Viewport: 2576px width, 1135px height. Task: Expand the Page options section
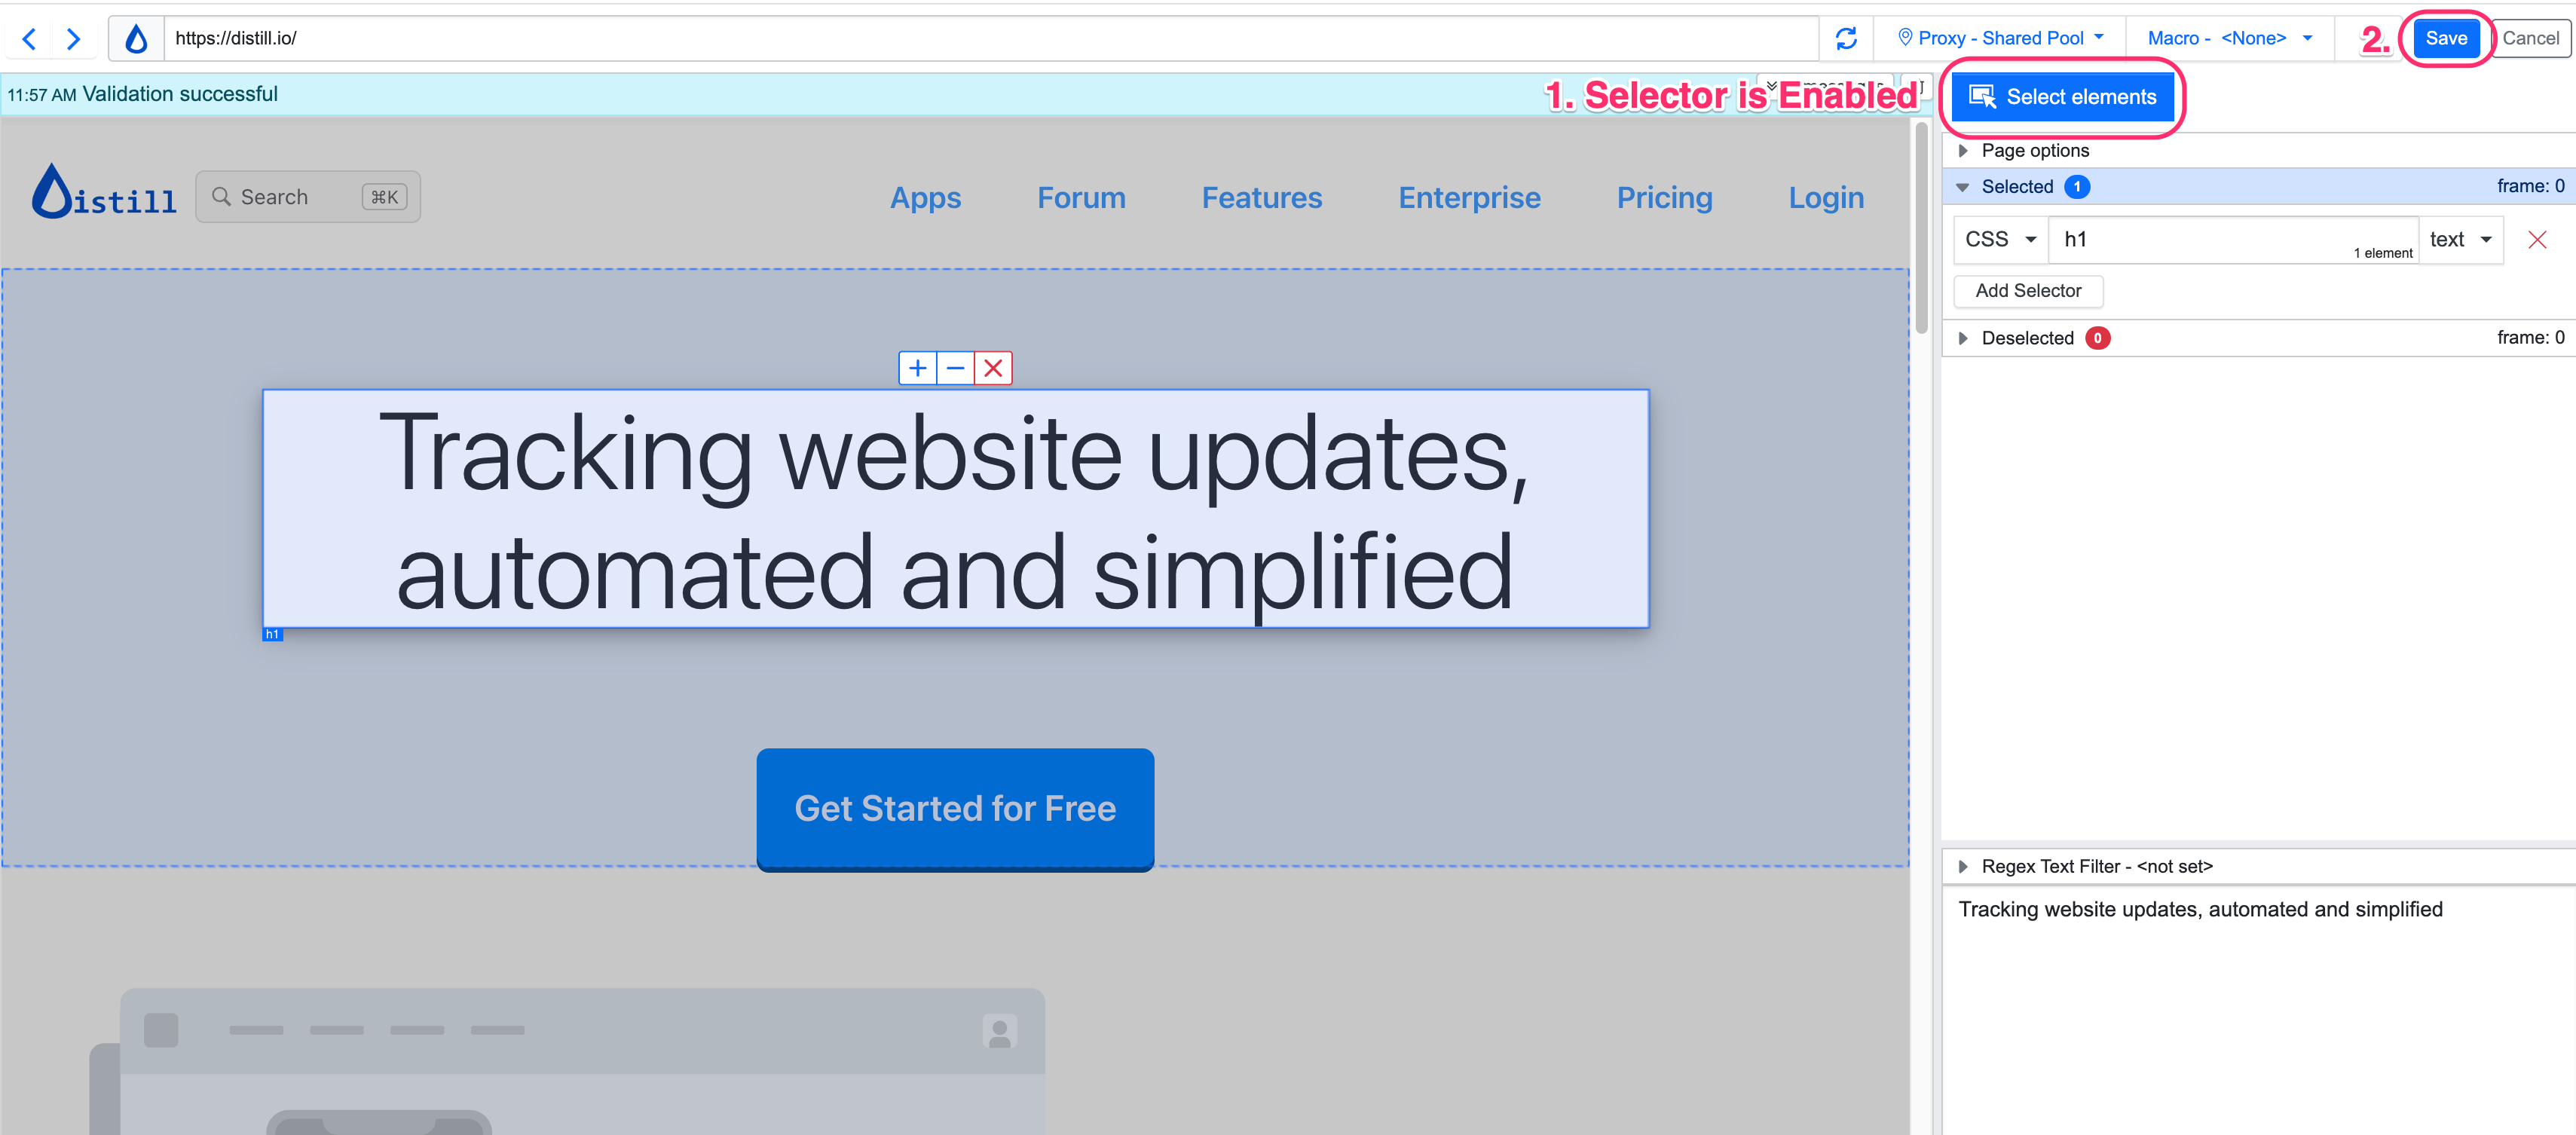2258,150
